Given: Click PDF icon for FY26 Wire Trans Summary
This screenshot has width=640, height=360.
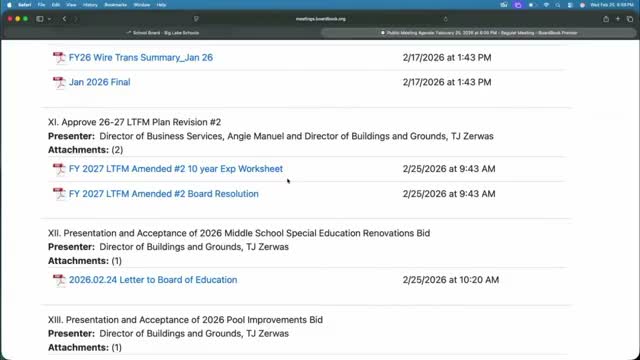Looking at the screenshot, I should point(59,58).
